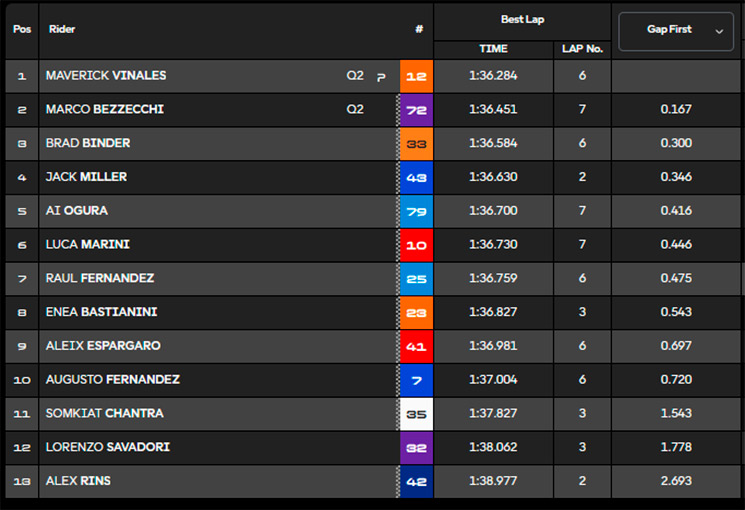Click the TIME column header
Viewport: 745px width, 510px height.
(x=493, y=49)
